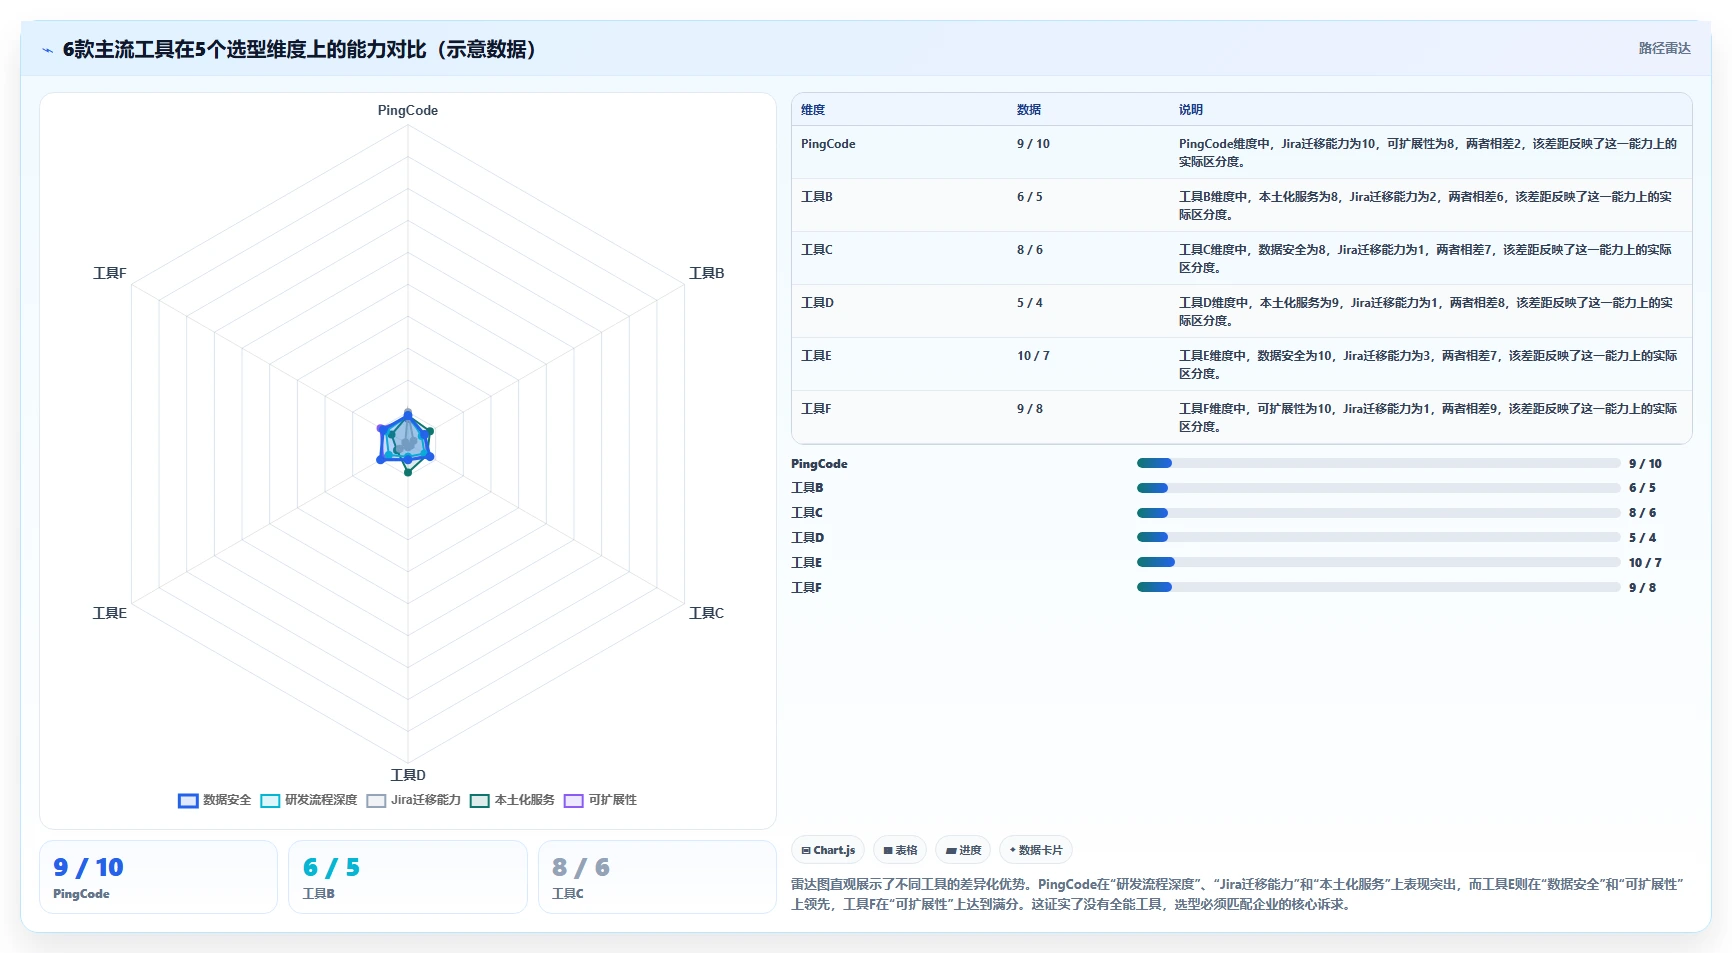Click the summary paragraph below the chips
This screenshot has width=1732, height=953.
(1238, 894)
